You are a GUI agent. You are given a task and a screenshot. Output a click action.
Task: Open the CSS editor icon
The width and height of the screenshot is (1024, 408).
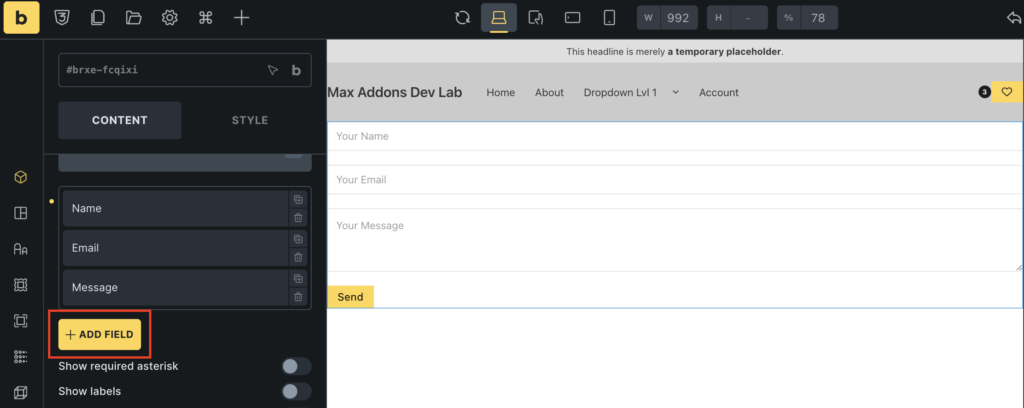(x=63, y=18)
